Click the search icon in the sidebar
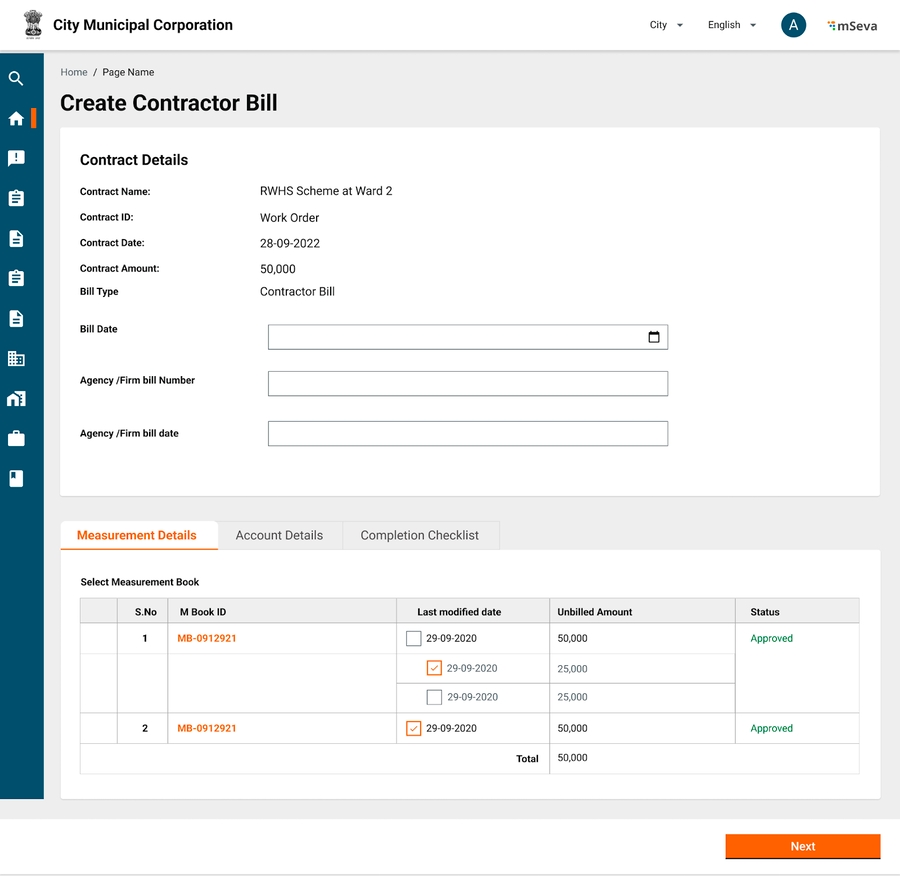Image resolution: width=900 pixels, height=876 pixels. (x=16, y=78)
